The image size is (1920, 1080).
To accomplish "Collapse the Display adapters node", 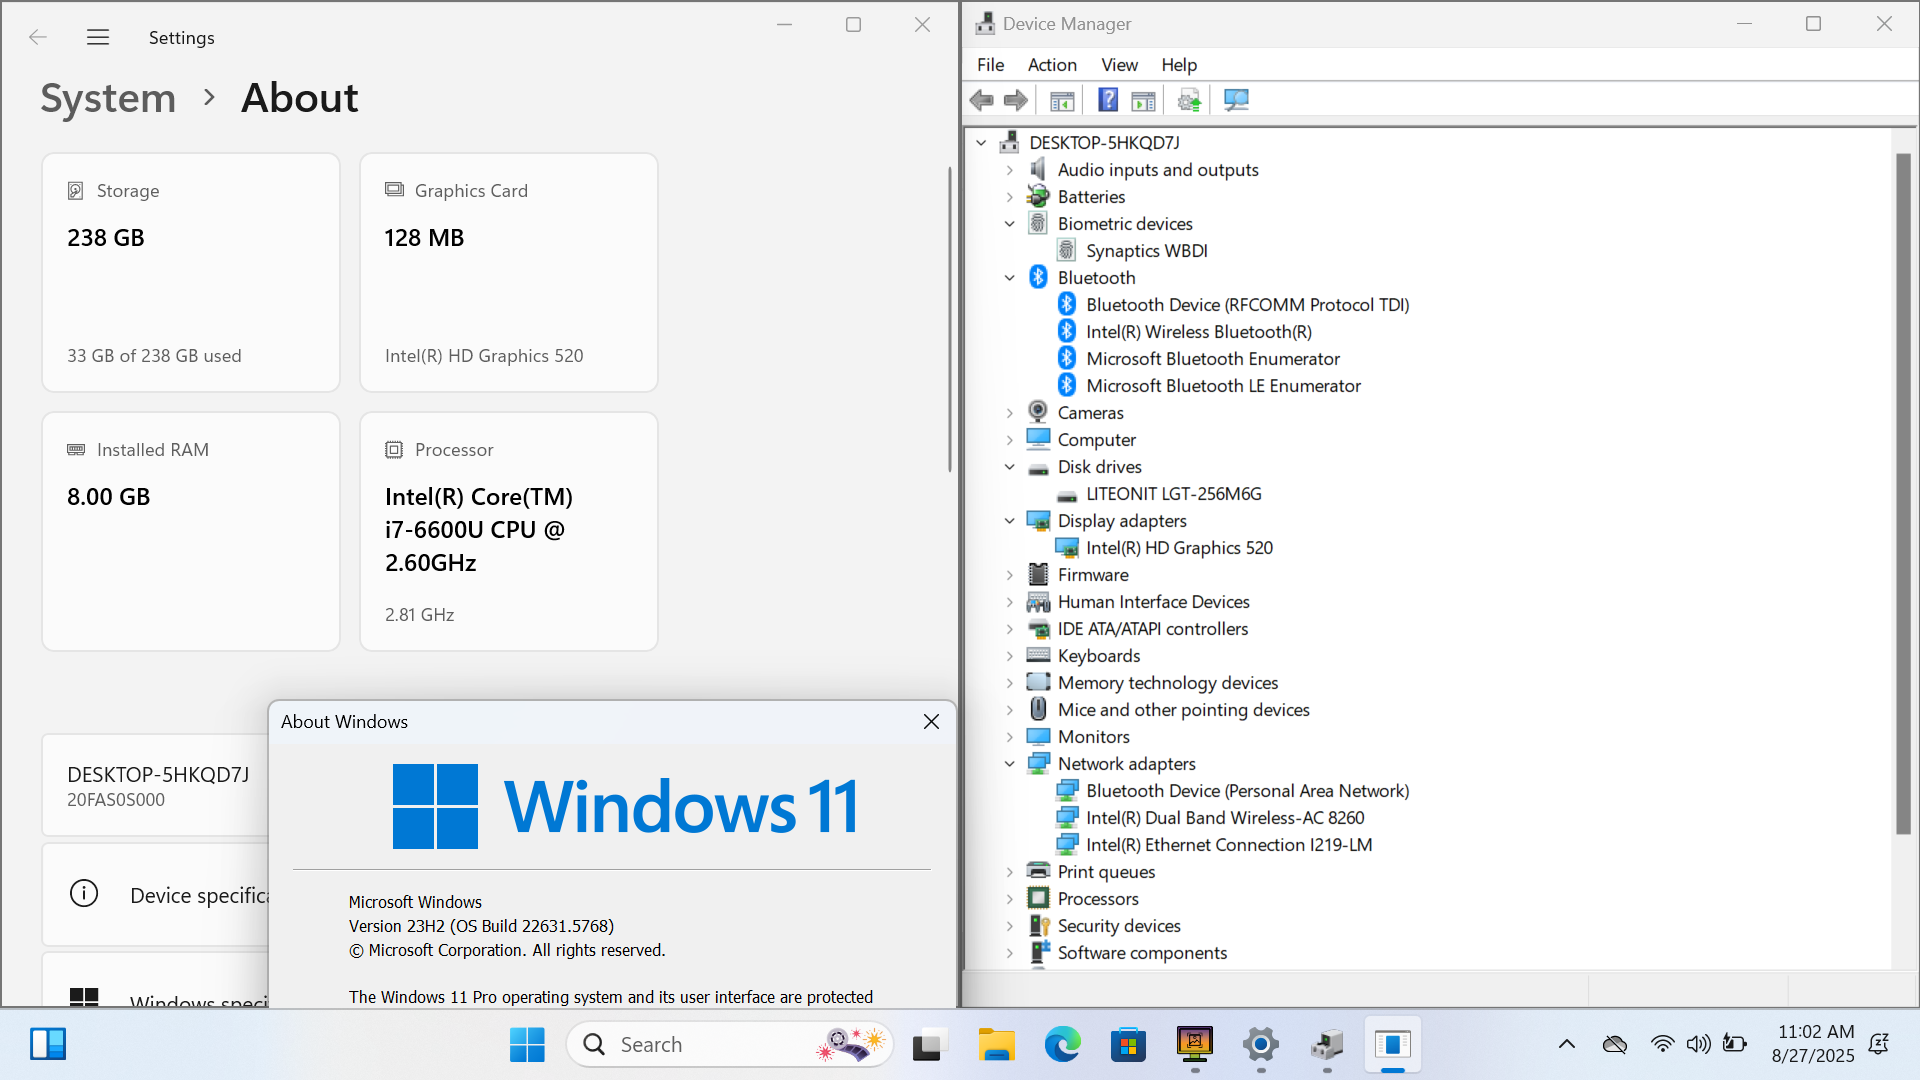I will pos(1009,521).
